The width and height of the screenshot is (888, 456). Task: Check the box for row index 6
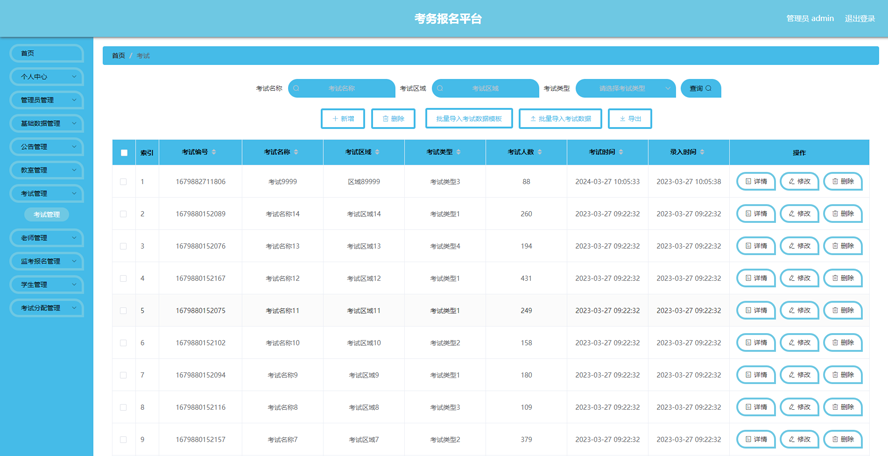(123, 343)
